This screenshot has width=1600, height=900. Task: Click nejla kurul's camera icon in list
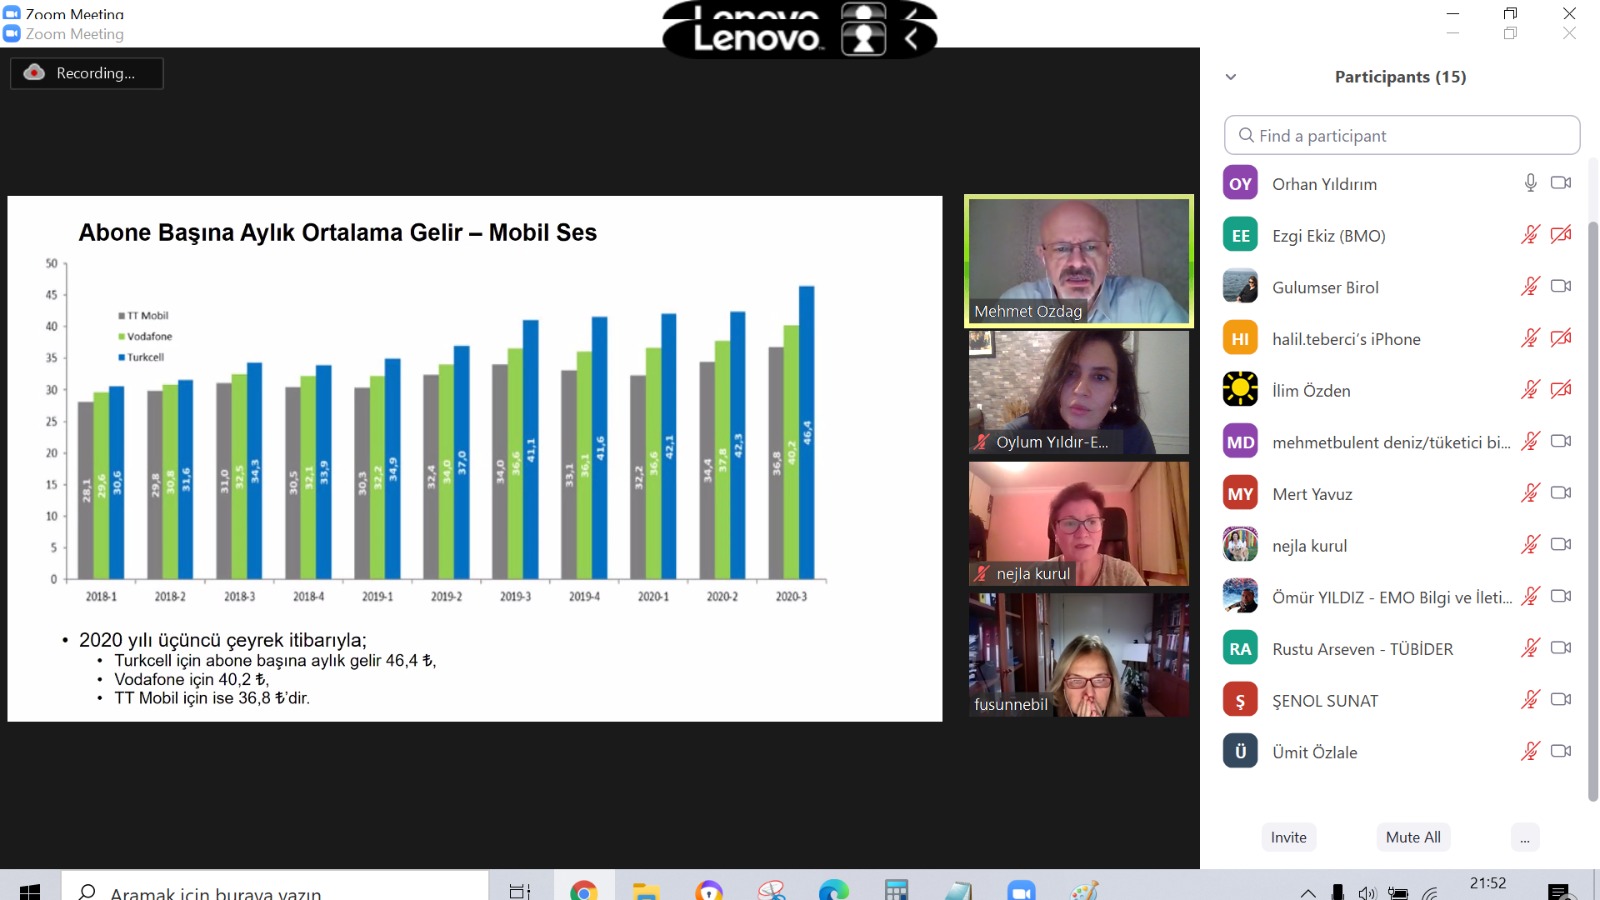pyautogui.click(x=1561, y=545)
